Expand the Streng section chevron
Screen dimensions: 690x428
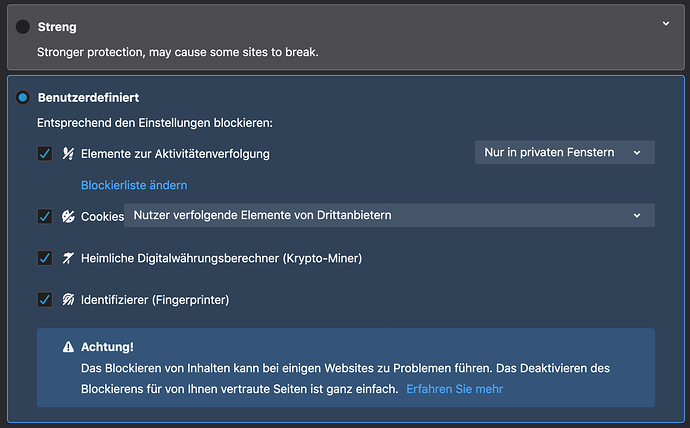[x=667, y=22]
